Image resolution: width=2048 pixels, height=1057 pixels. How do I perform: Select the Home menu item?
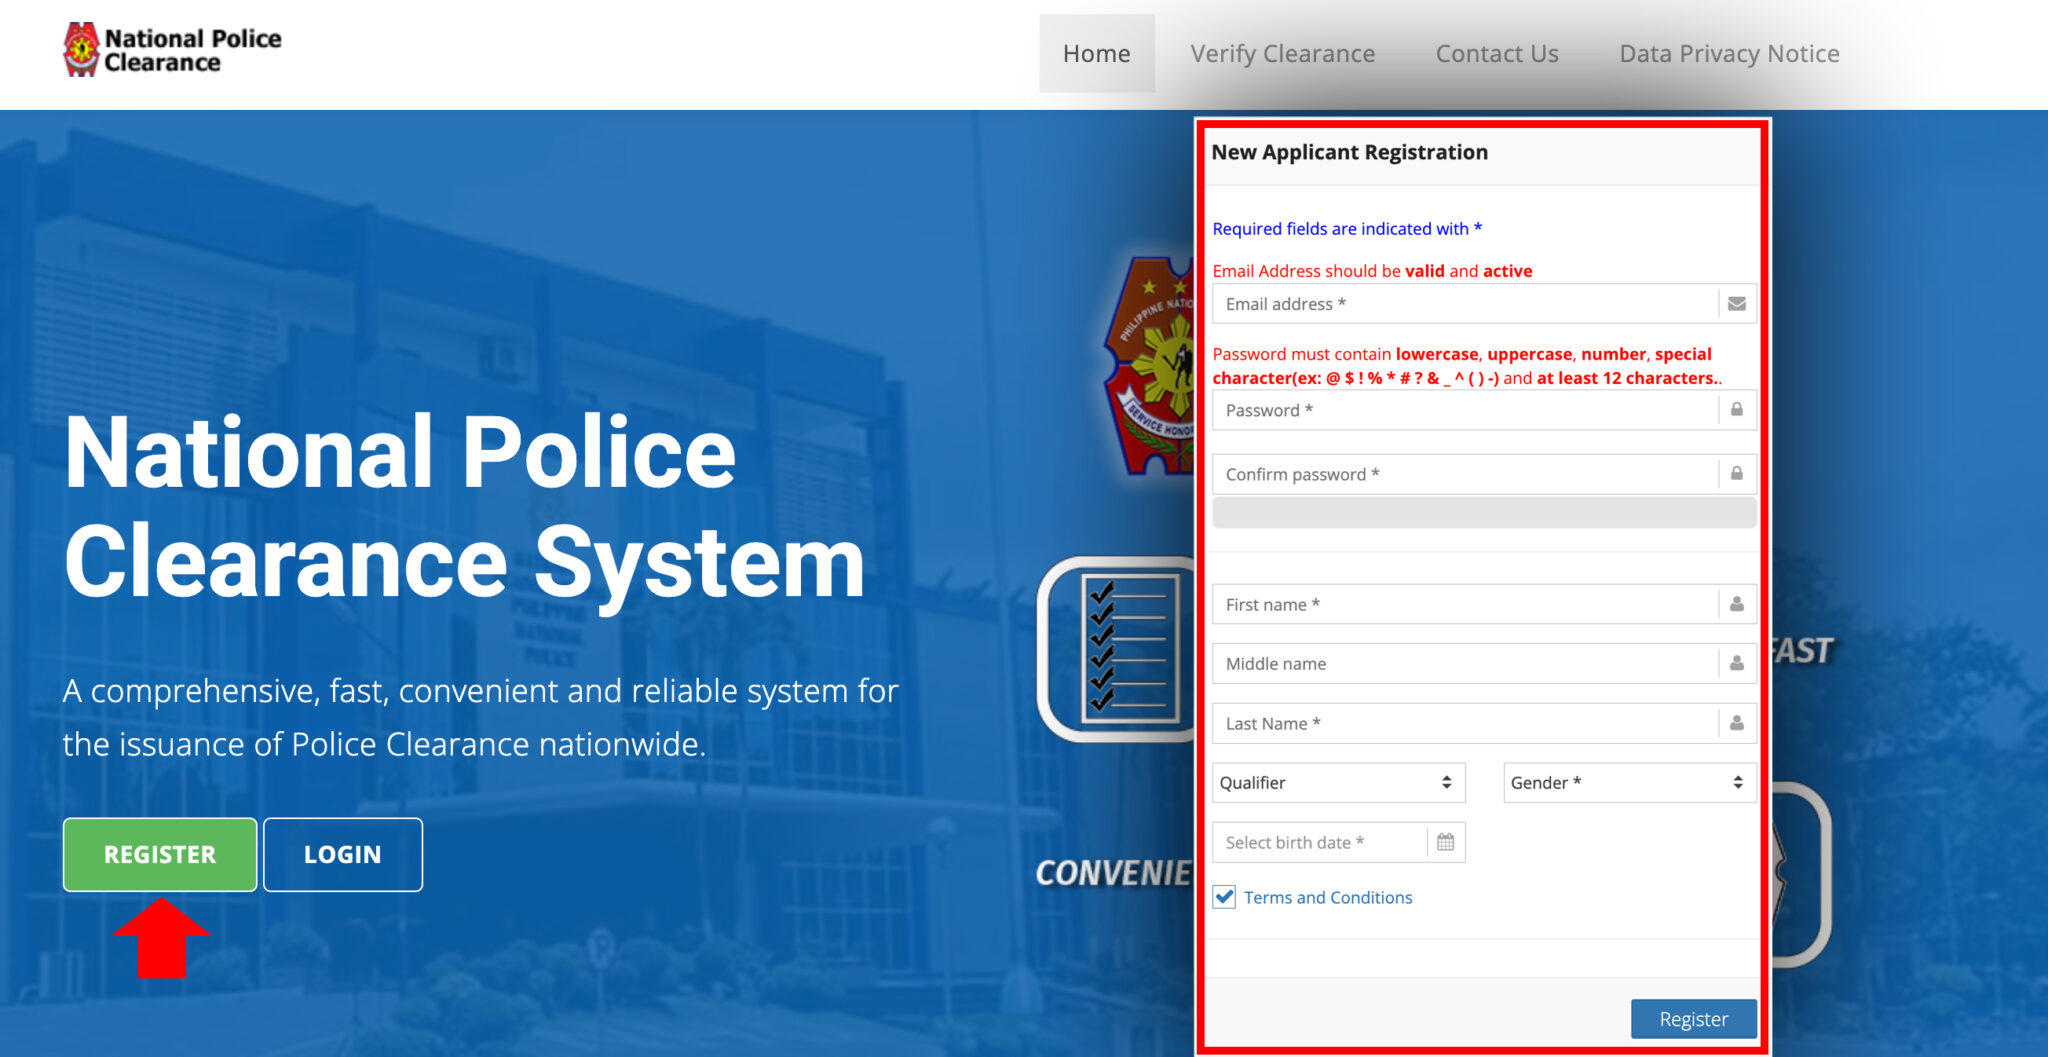(x=1097, y=53)
